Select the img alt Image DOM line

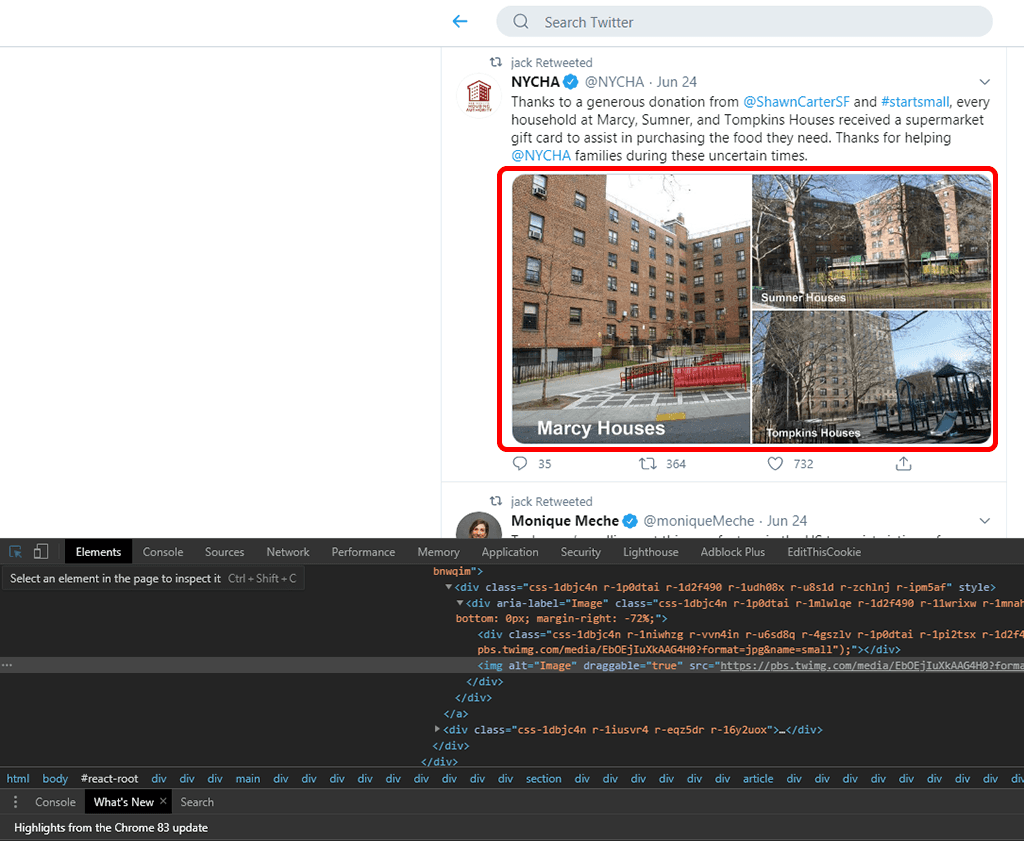pyautogui.click(x=512, y=665)
